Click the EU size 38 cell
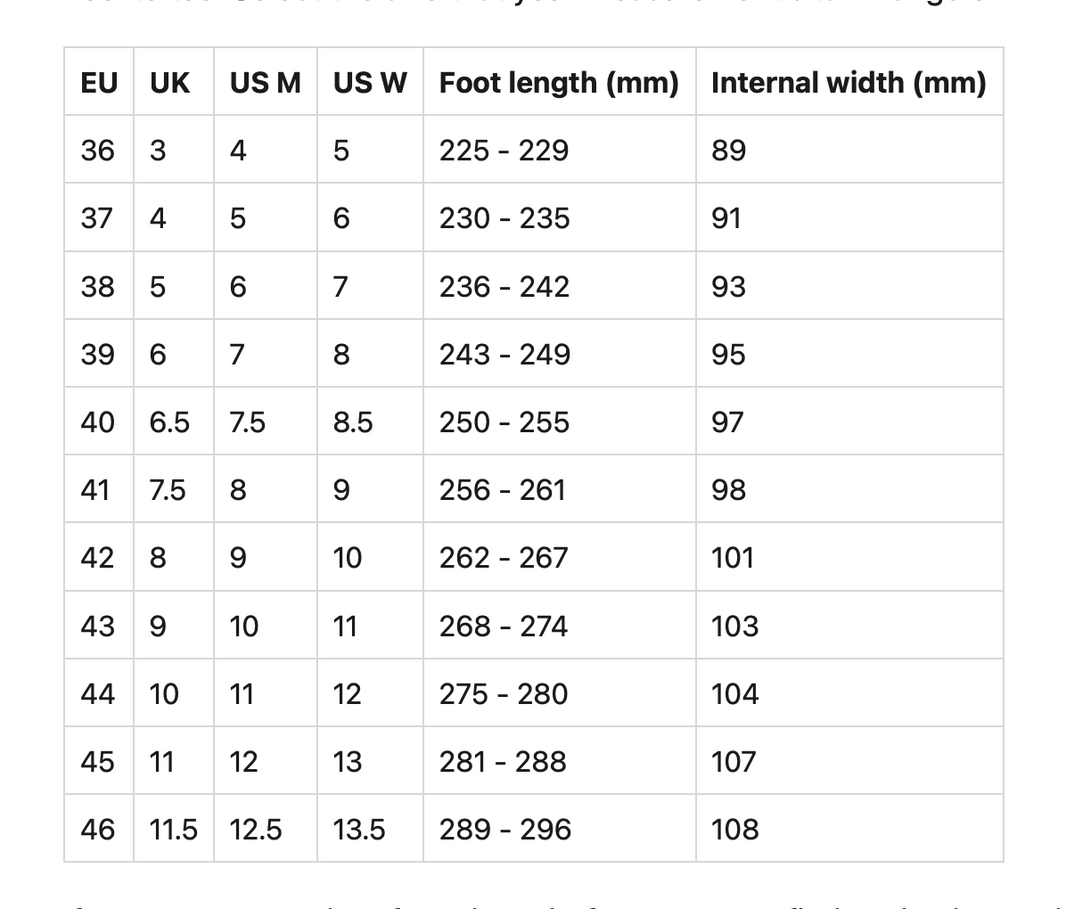The image size is (1066, 909). click(x=98, y=286)
